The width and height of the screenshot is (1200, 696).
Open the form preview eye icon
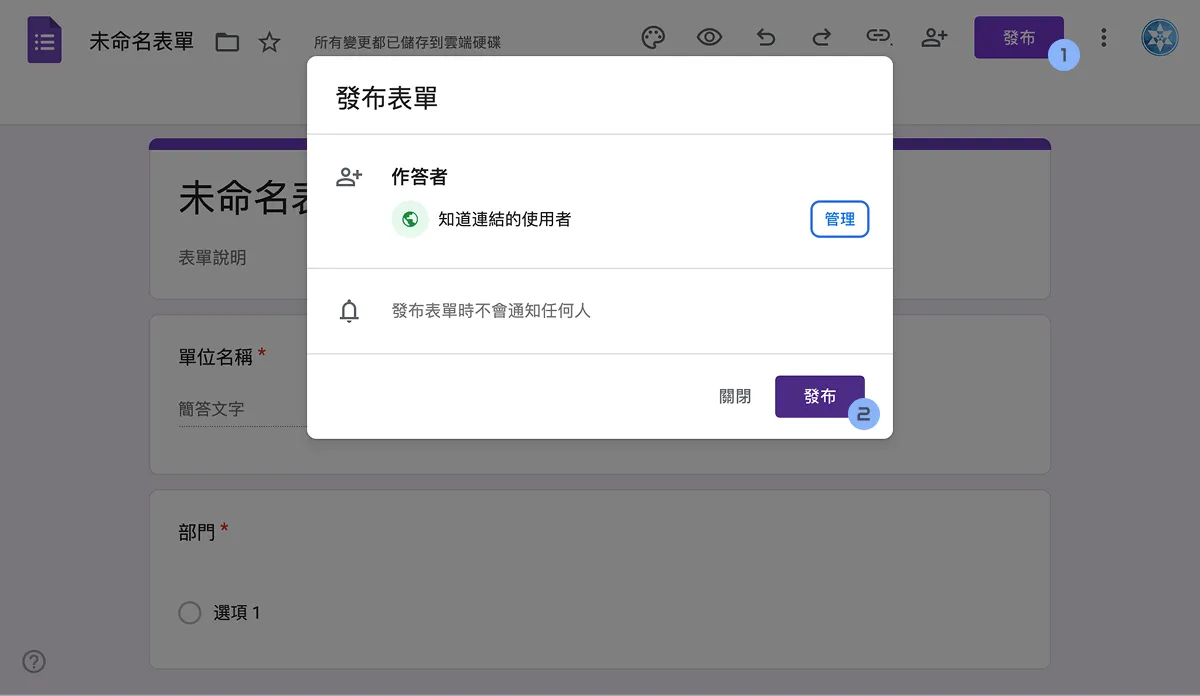709,37
